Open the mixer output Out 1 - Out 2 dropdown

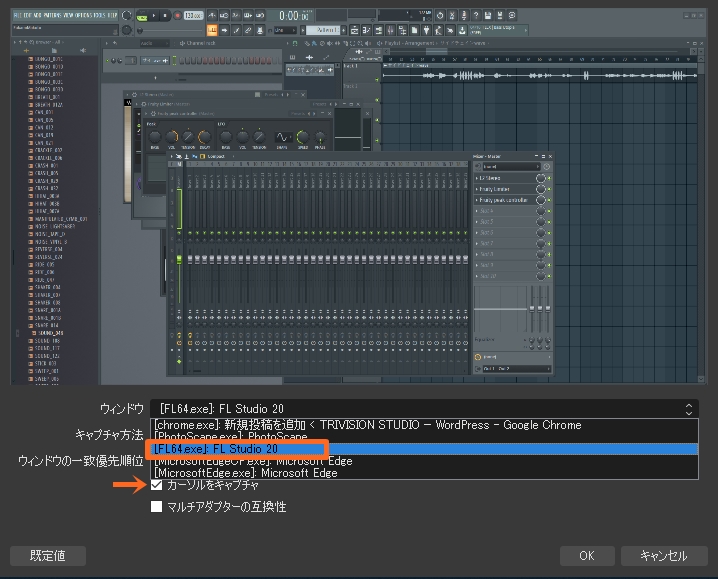pos(515,369)
